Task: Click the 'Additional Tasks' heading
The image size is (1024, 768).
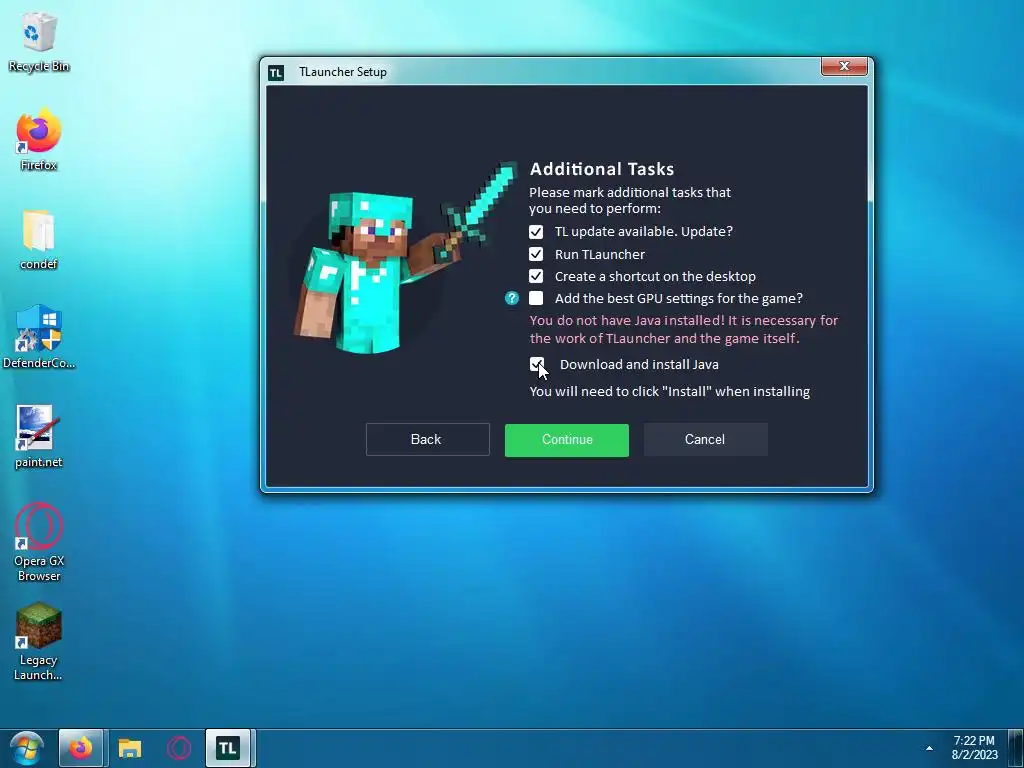Action: click(x=602, y=169)
